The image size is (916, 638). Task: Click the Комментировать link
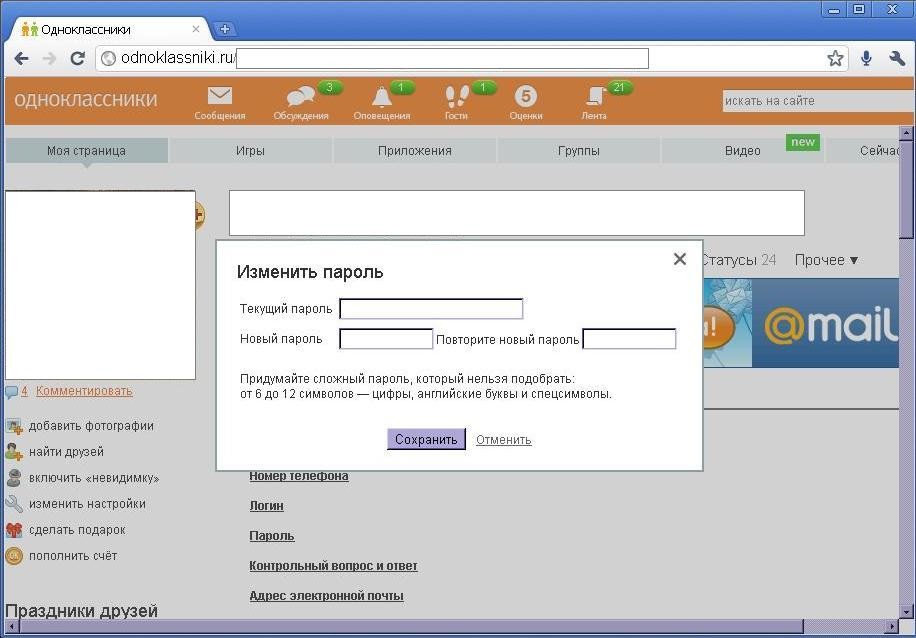click(x=84, y=391)
